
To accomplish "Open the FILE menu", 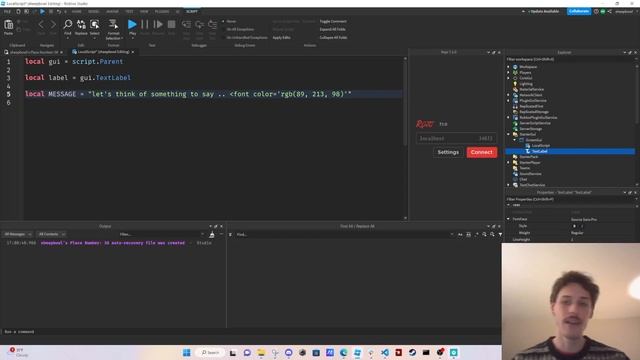I will [x=7, y=11].
